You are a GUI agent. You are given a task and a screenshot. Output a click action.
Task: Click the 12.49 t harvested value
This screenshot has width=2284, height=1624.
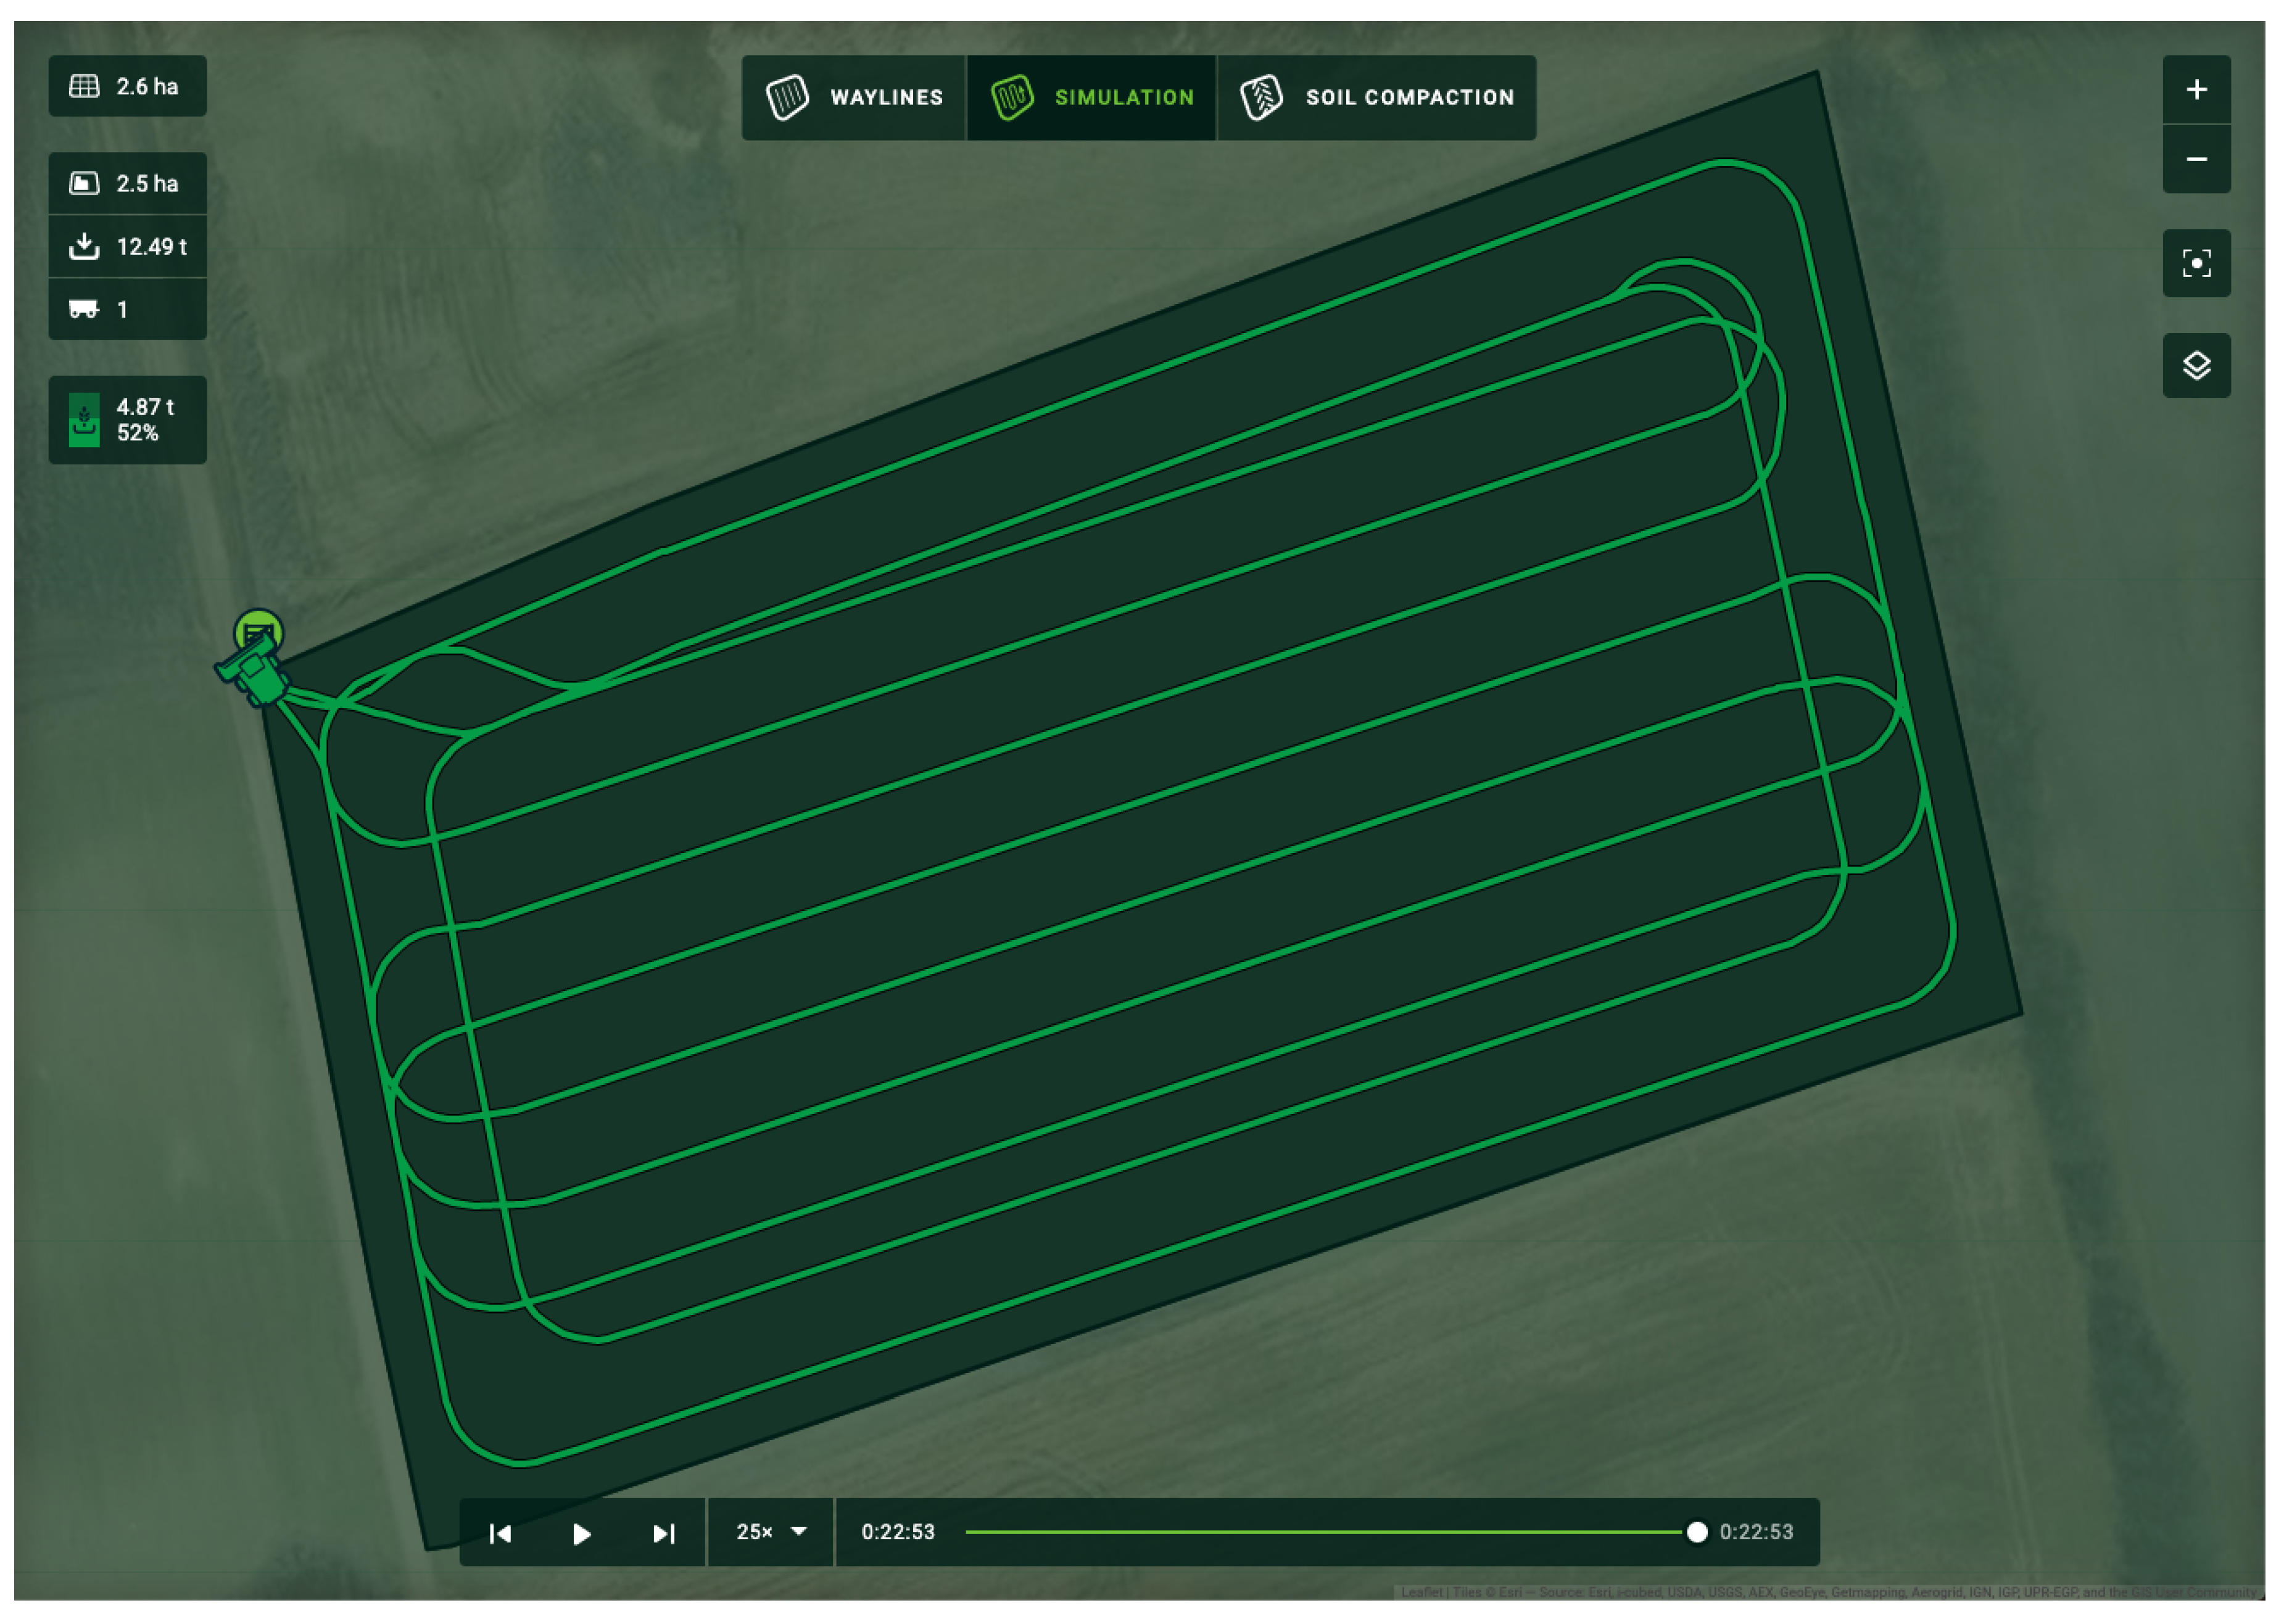pos(151,247)
